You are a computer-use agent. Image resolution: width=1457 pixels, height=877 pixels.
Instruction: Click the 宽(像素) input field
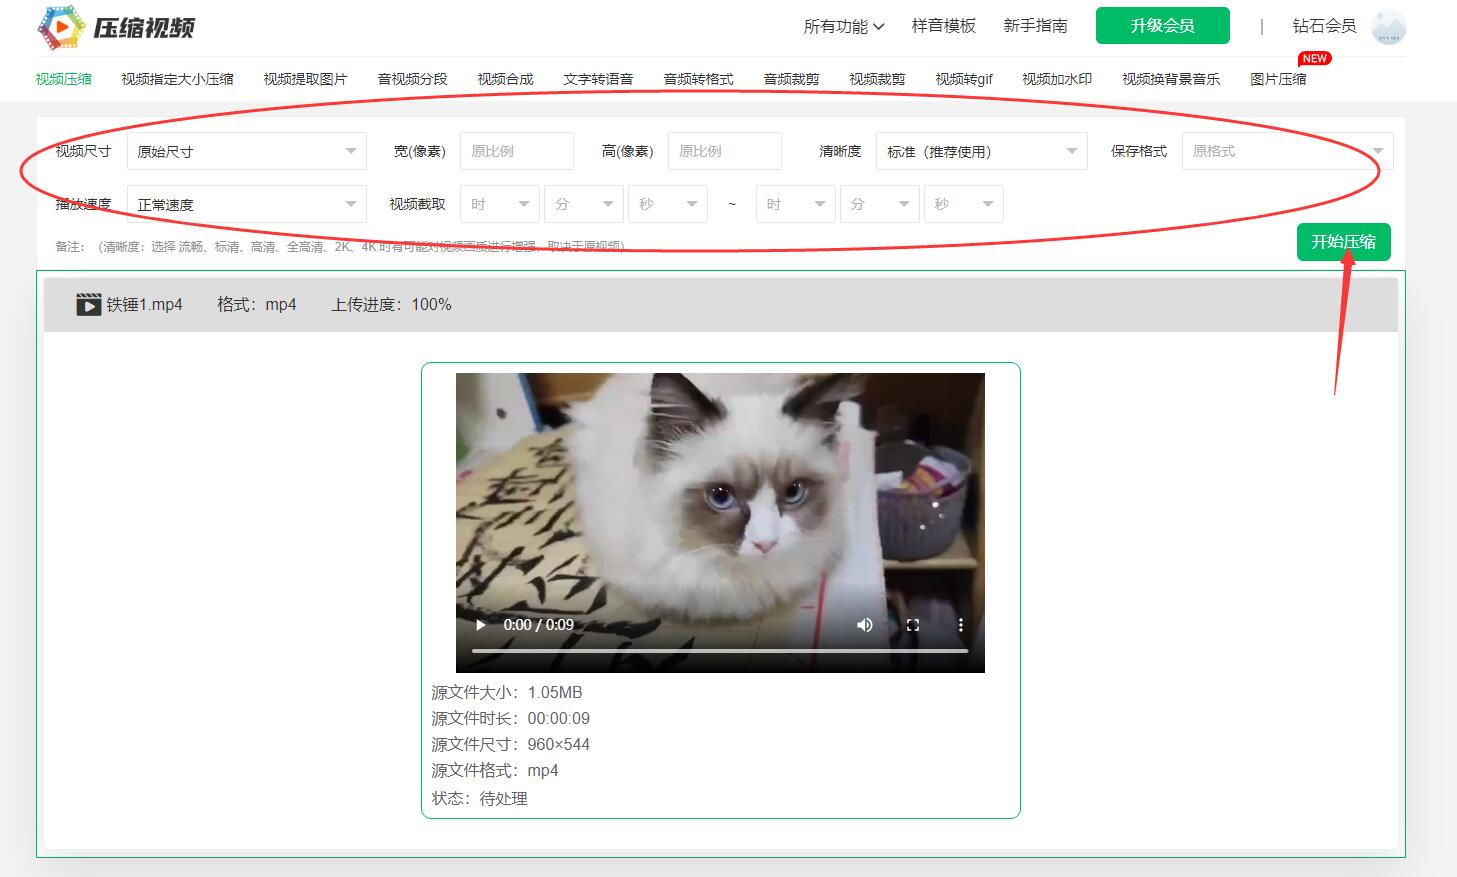516,151
